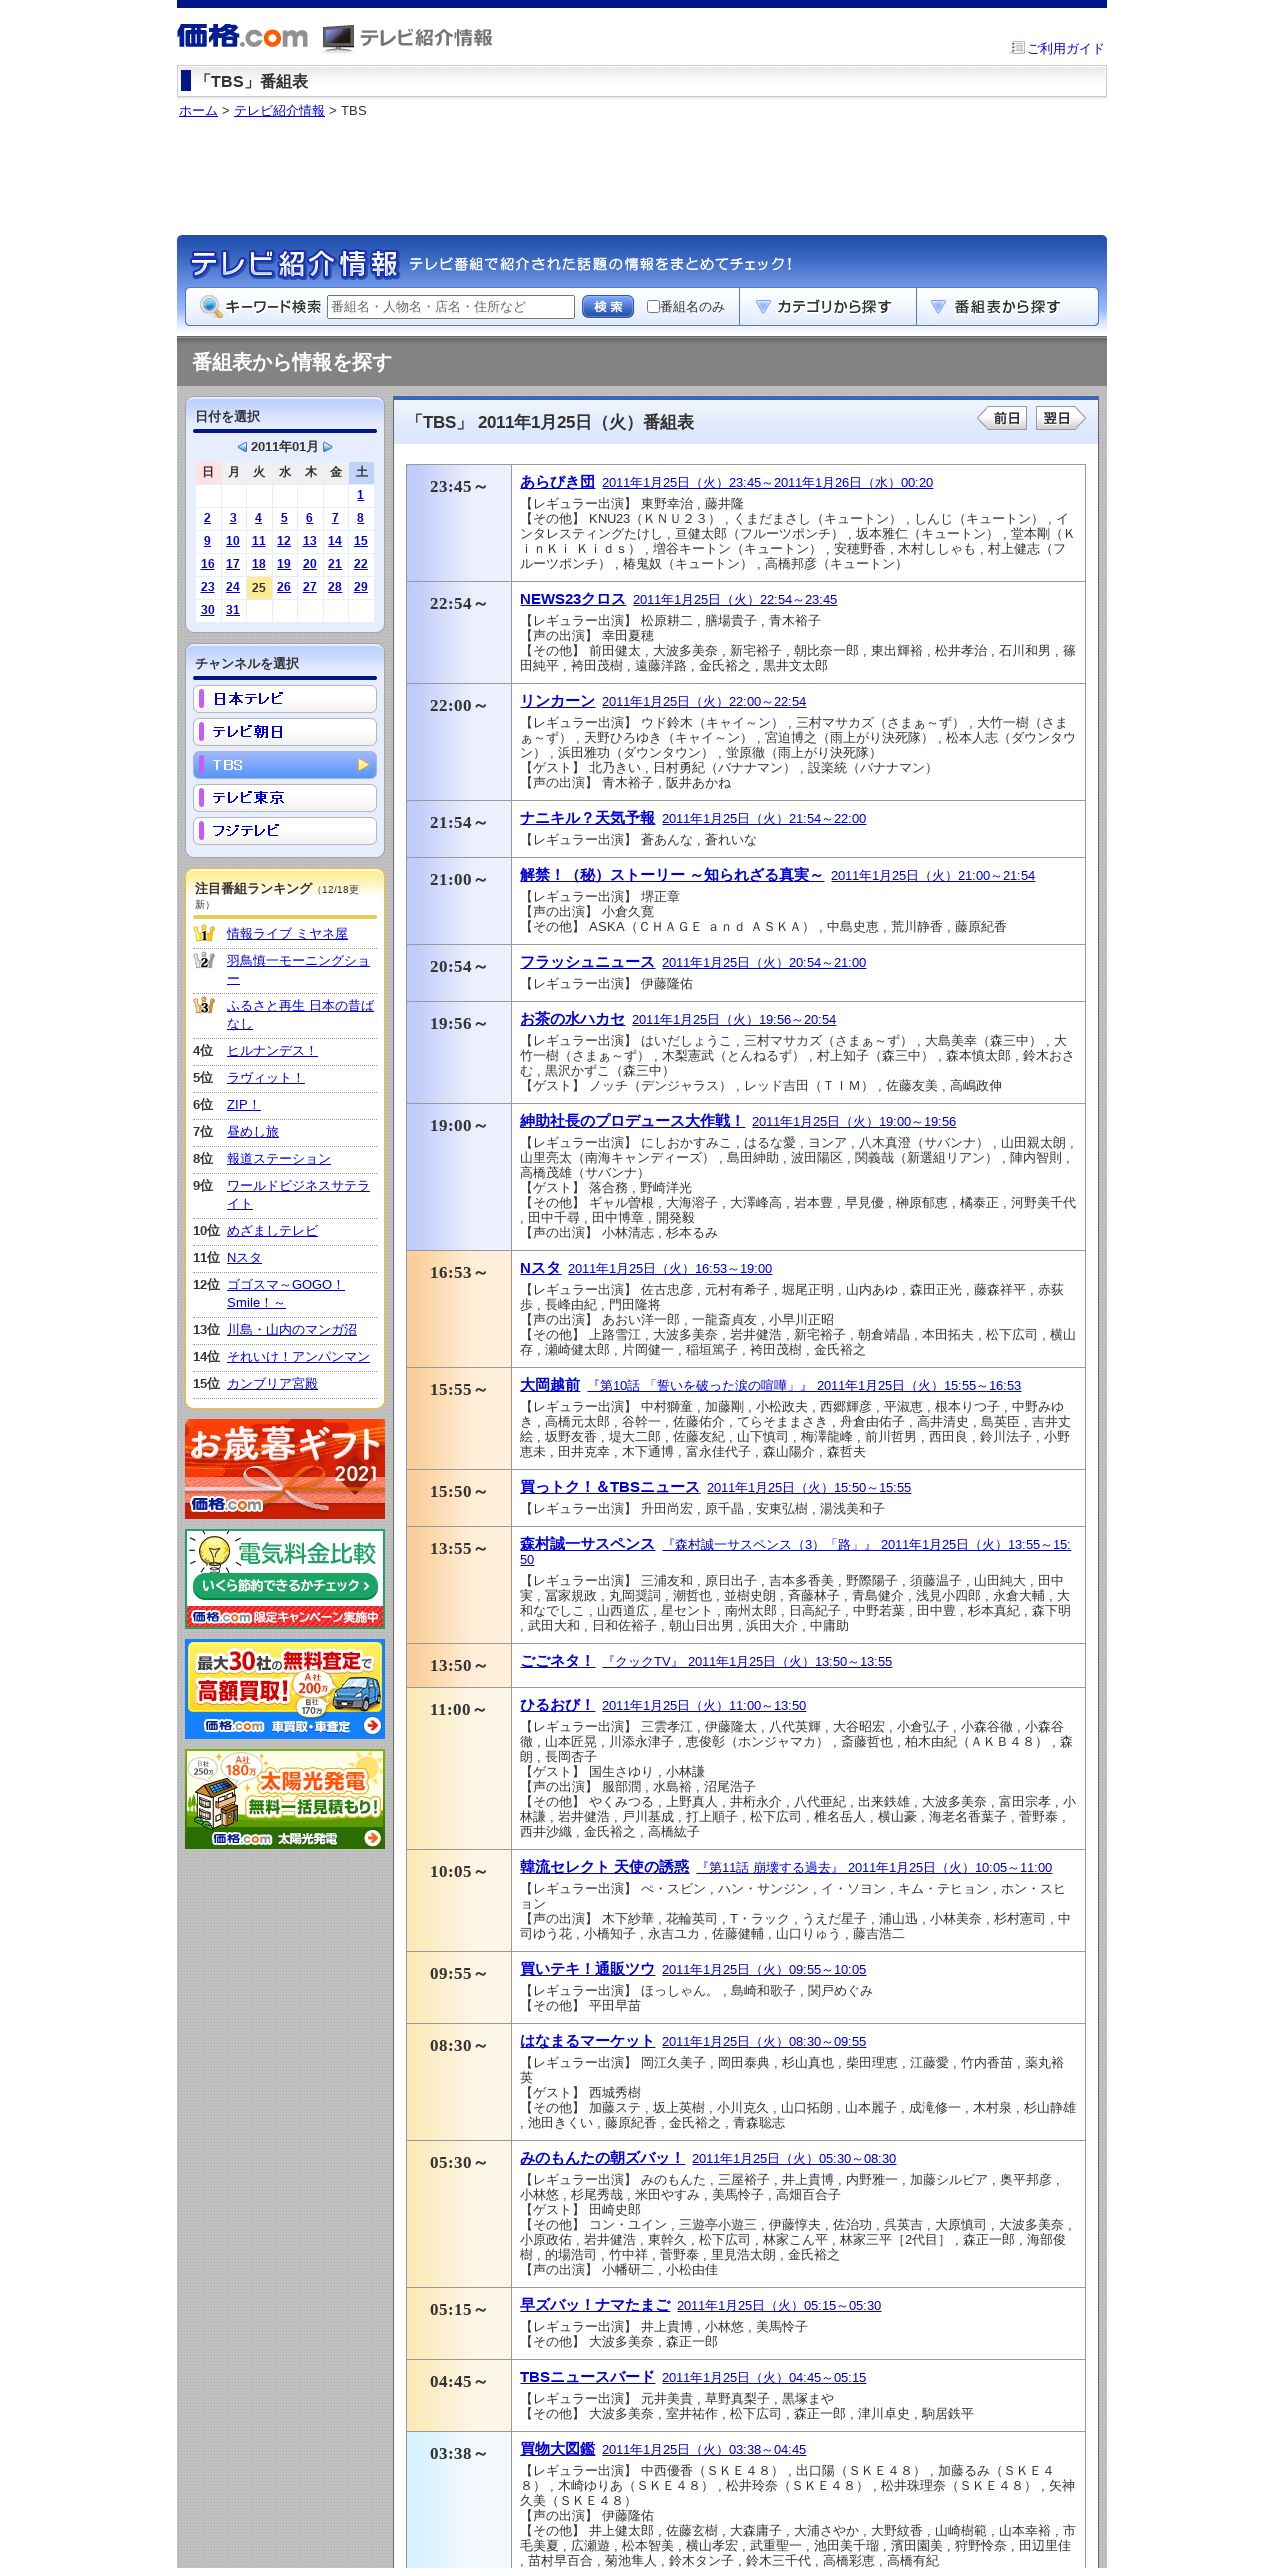Go to ホーム breadcrumb link
The height and width of the screenshot is (2568, 1284).
click(x=198, y=111)
